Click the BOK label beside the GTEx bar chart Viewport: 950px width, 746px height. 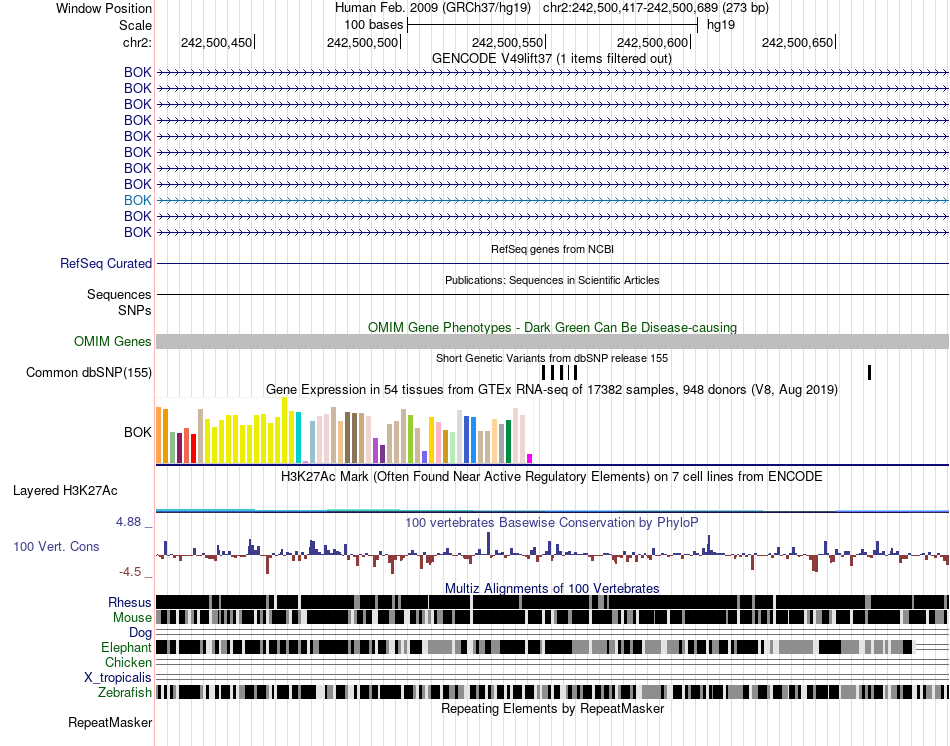point(138,433)
